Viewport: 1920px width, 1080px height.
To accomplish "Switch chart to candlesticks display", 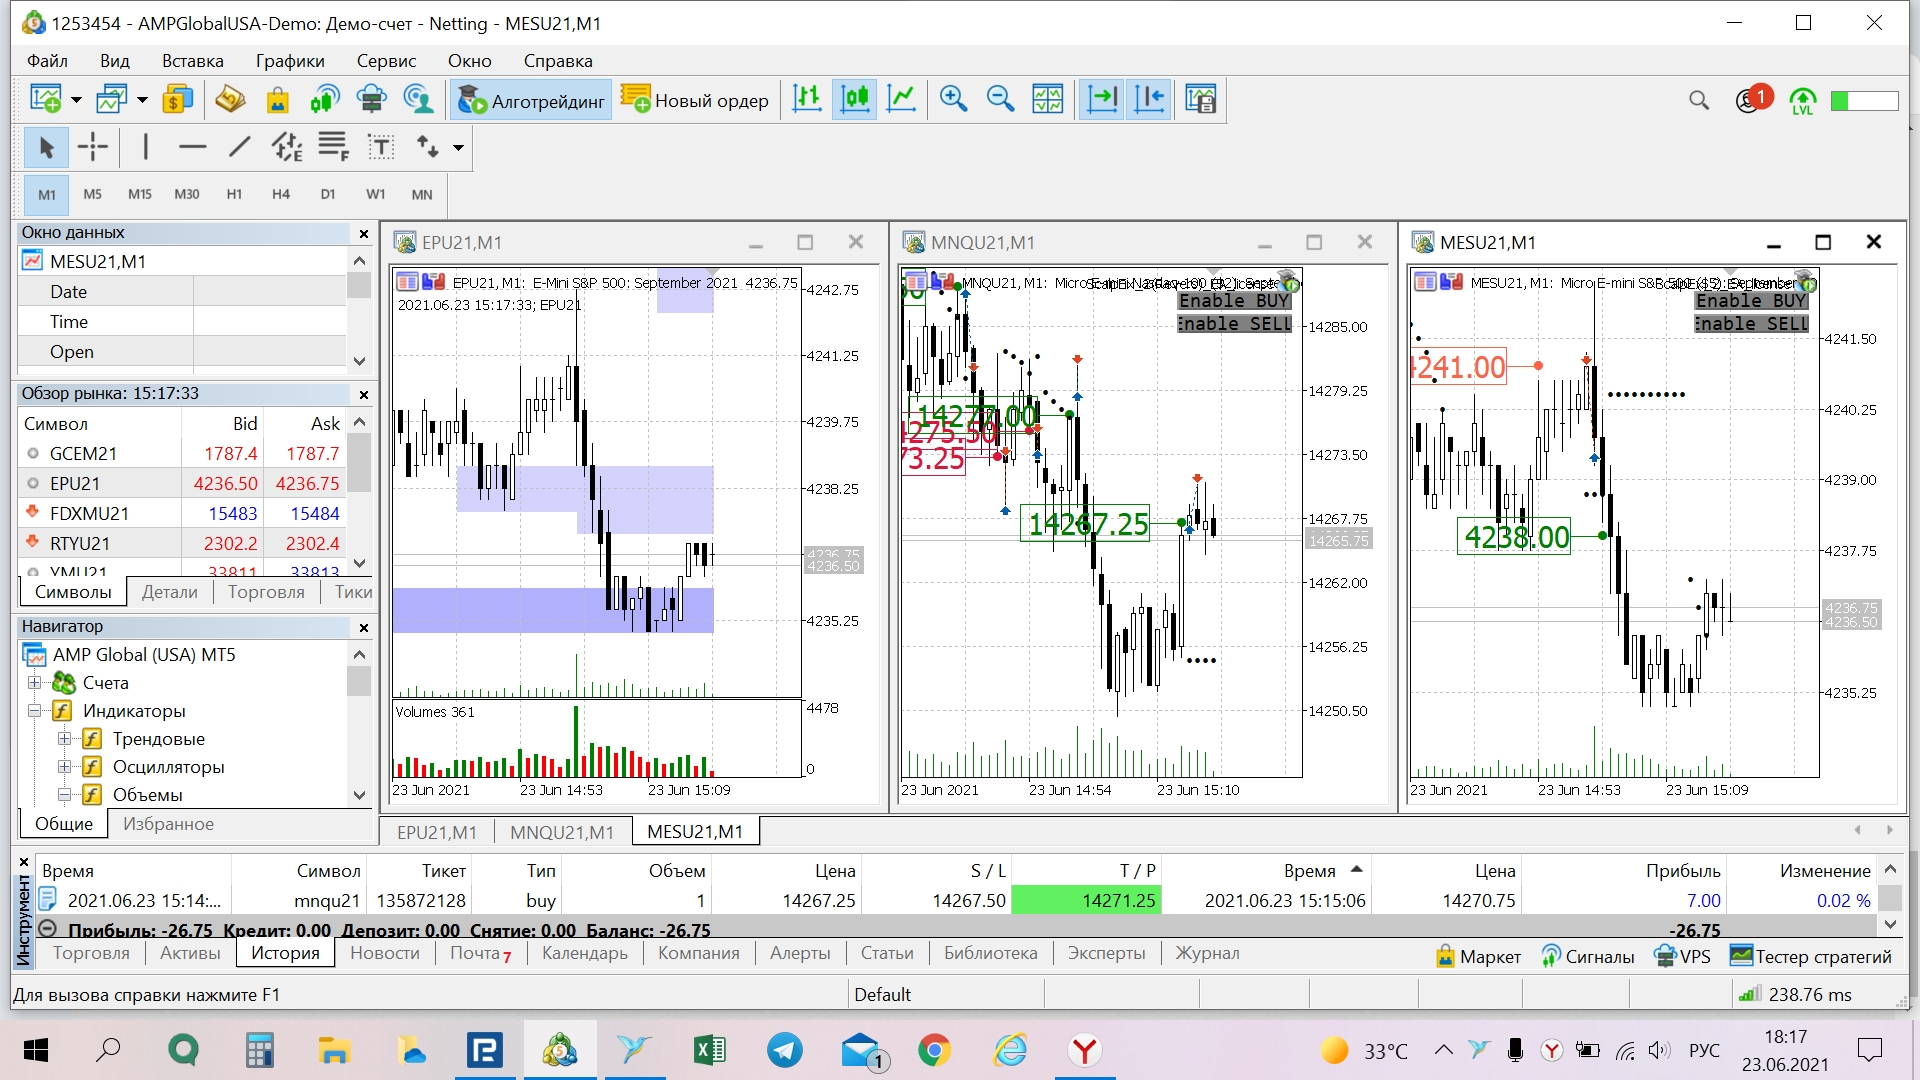I will (x=855, y=99).
